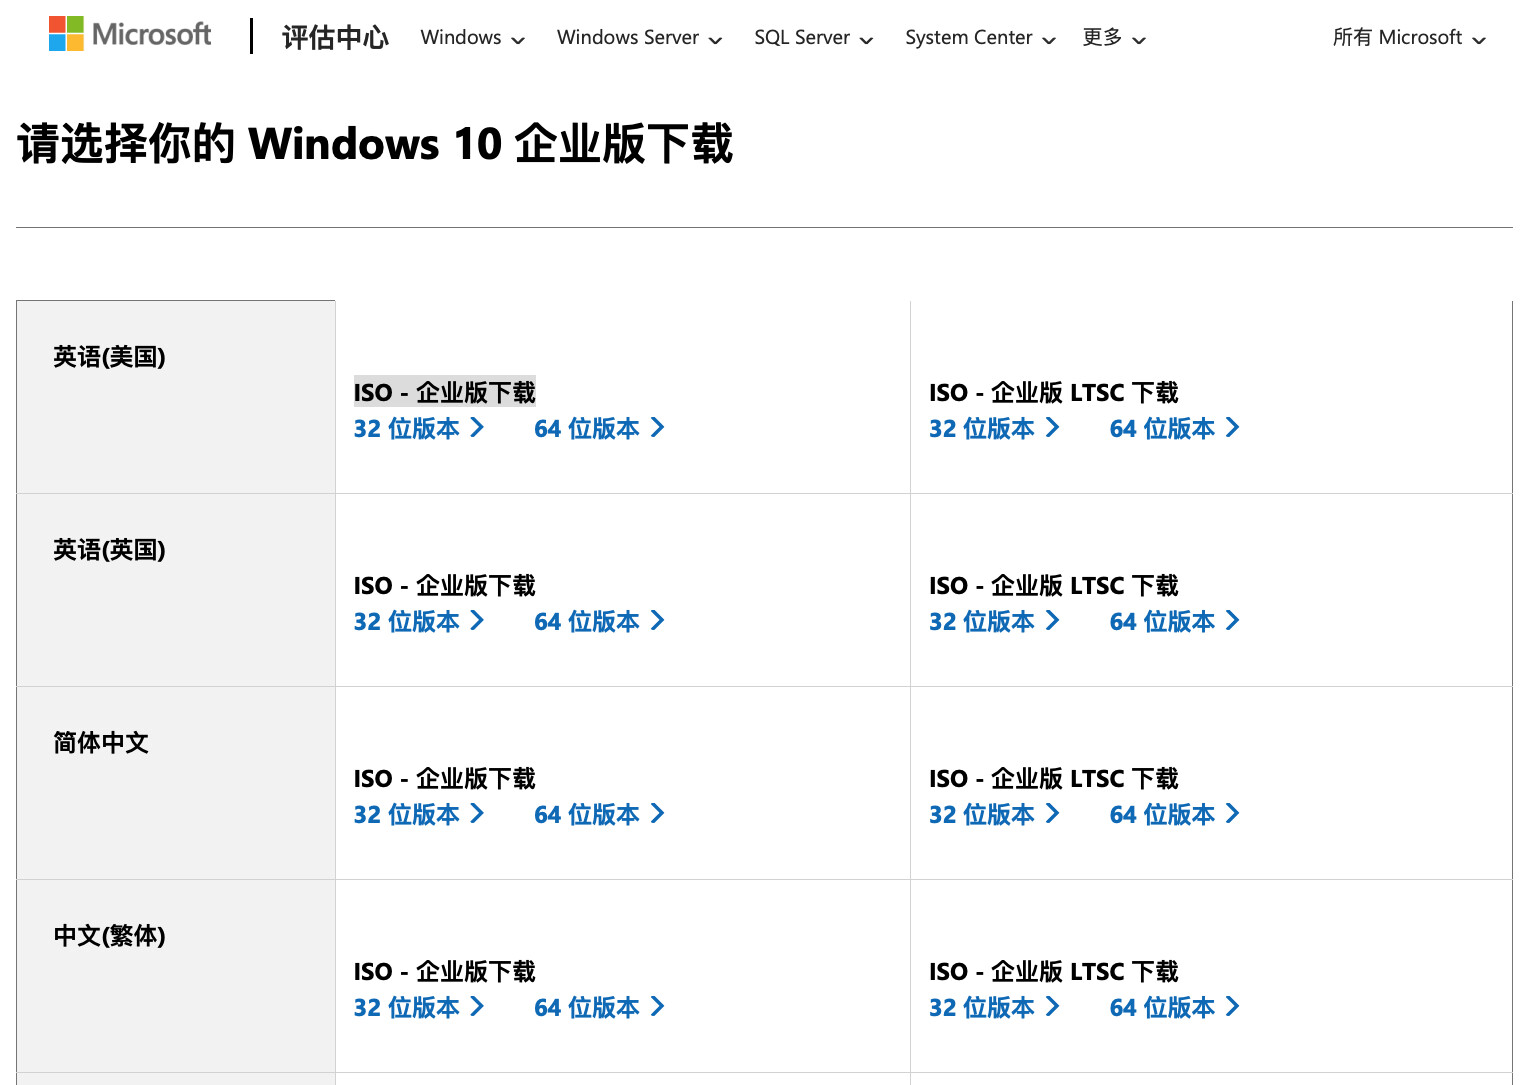Click ISO - 企业版 LTSC 下载 label in 英语(英国) row
The height and width of the screenshot is (1085, 1522).
pos(1053,585)
